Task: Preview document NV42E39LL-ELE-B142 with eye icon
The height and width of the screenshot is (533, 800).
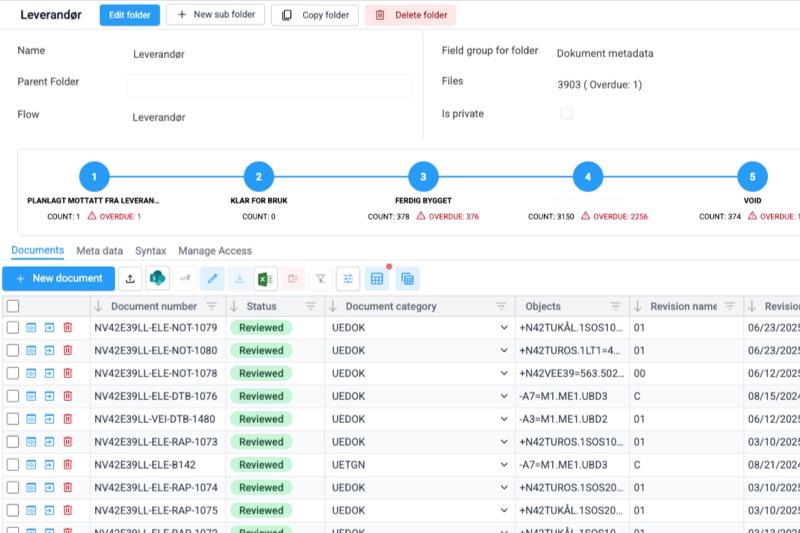Action: tap(31, 465)
